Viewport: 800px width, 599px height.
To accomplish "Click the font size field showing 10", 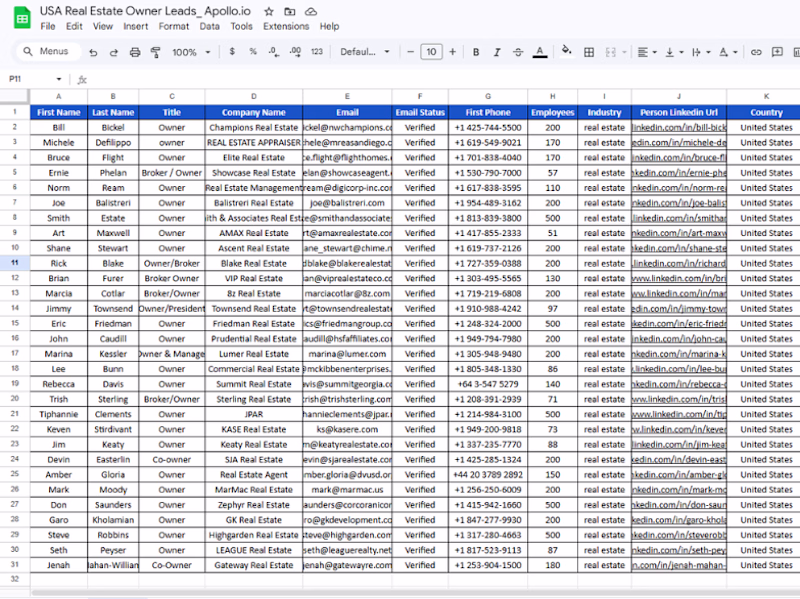I will click(431, 52).
